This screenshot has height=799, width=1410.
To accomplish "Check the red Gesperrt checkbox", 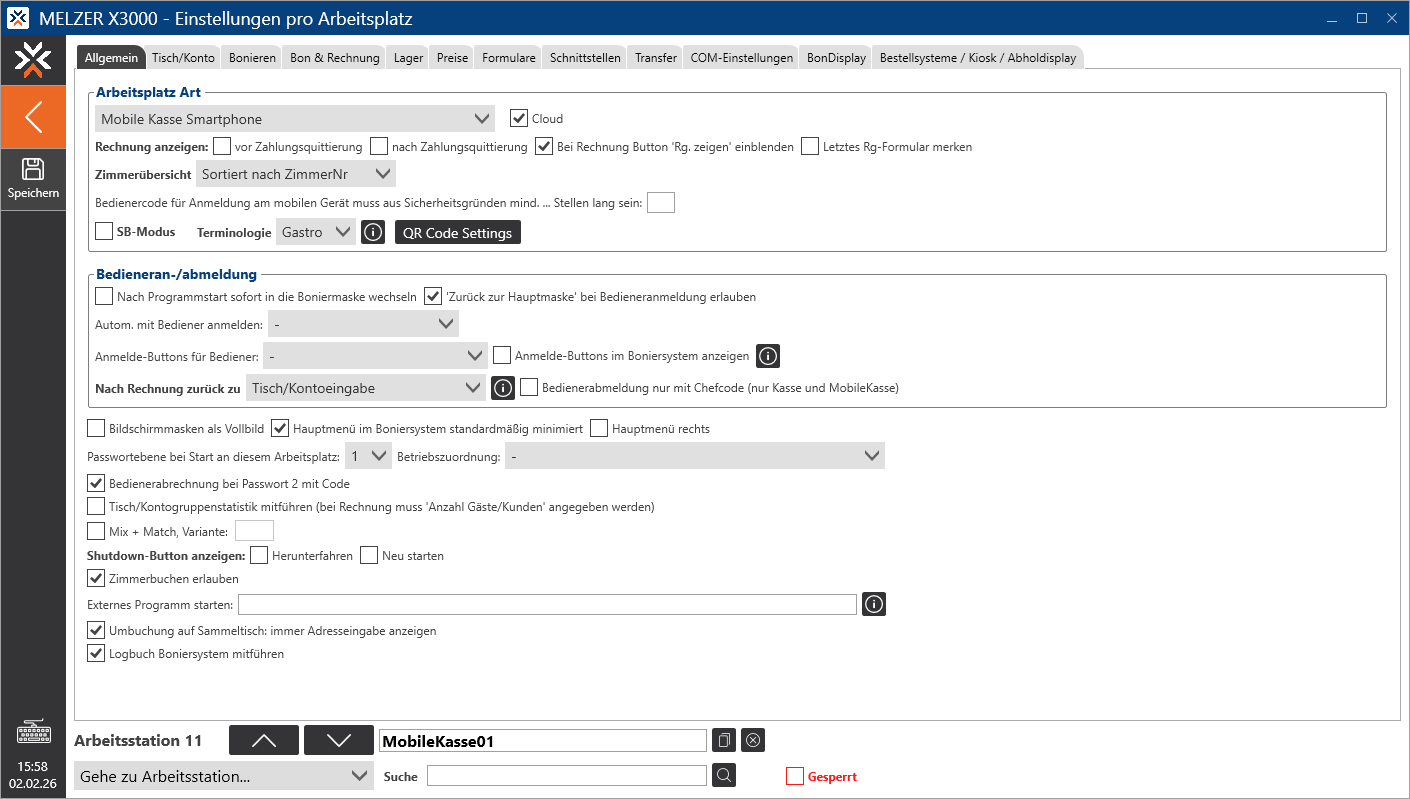I will pos(795,776).
